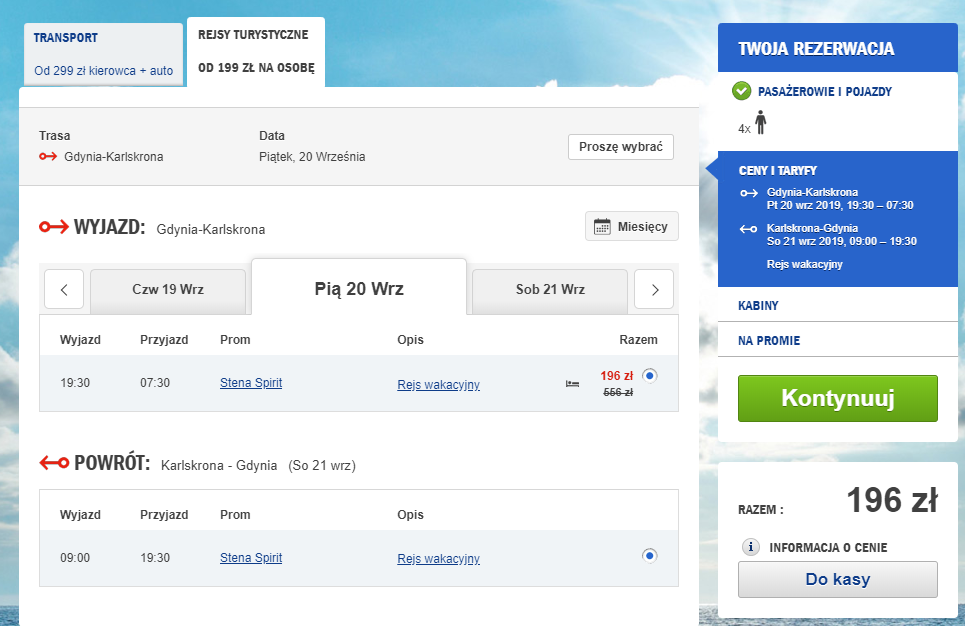Image resolution: width=965 pixels, height=626 pixels.
Task: Click the Do kasy checkout button
Action: [x=838, y=579]
